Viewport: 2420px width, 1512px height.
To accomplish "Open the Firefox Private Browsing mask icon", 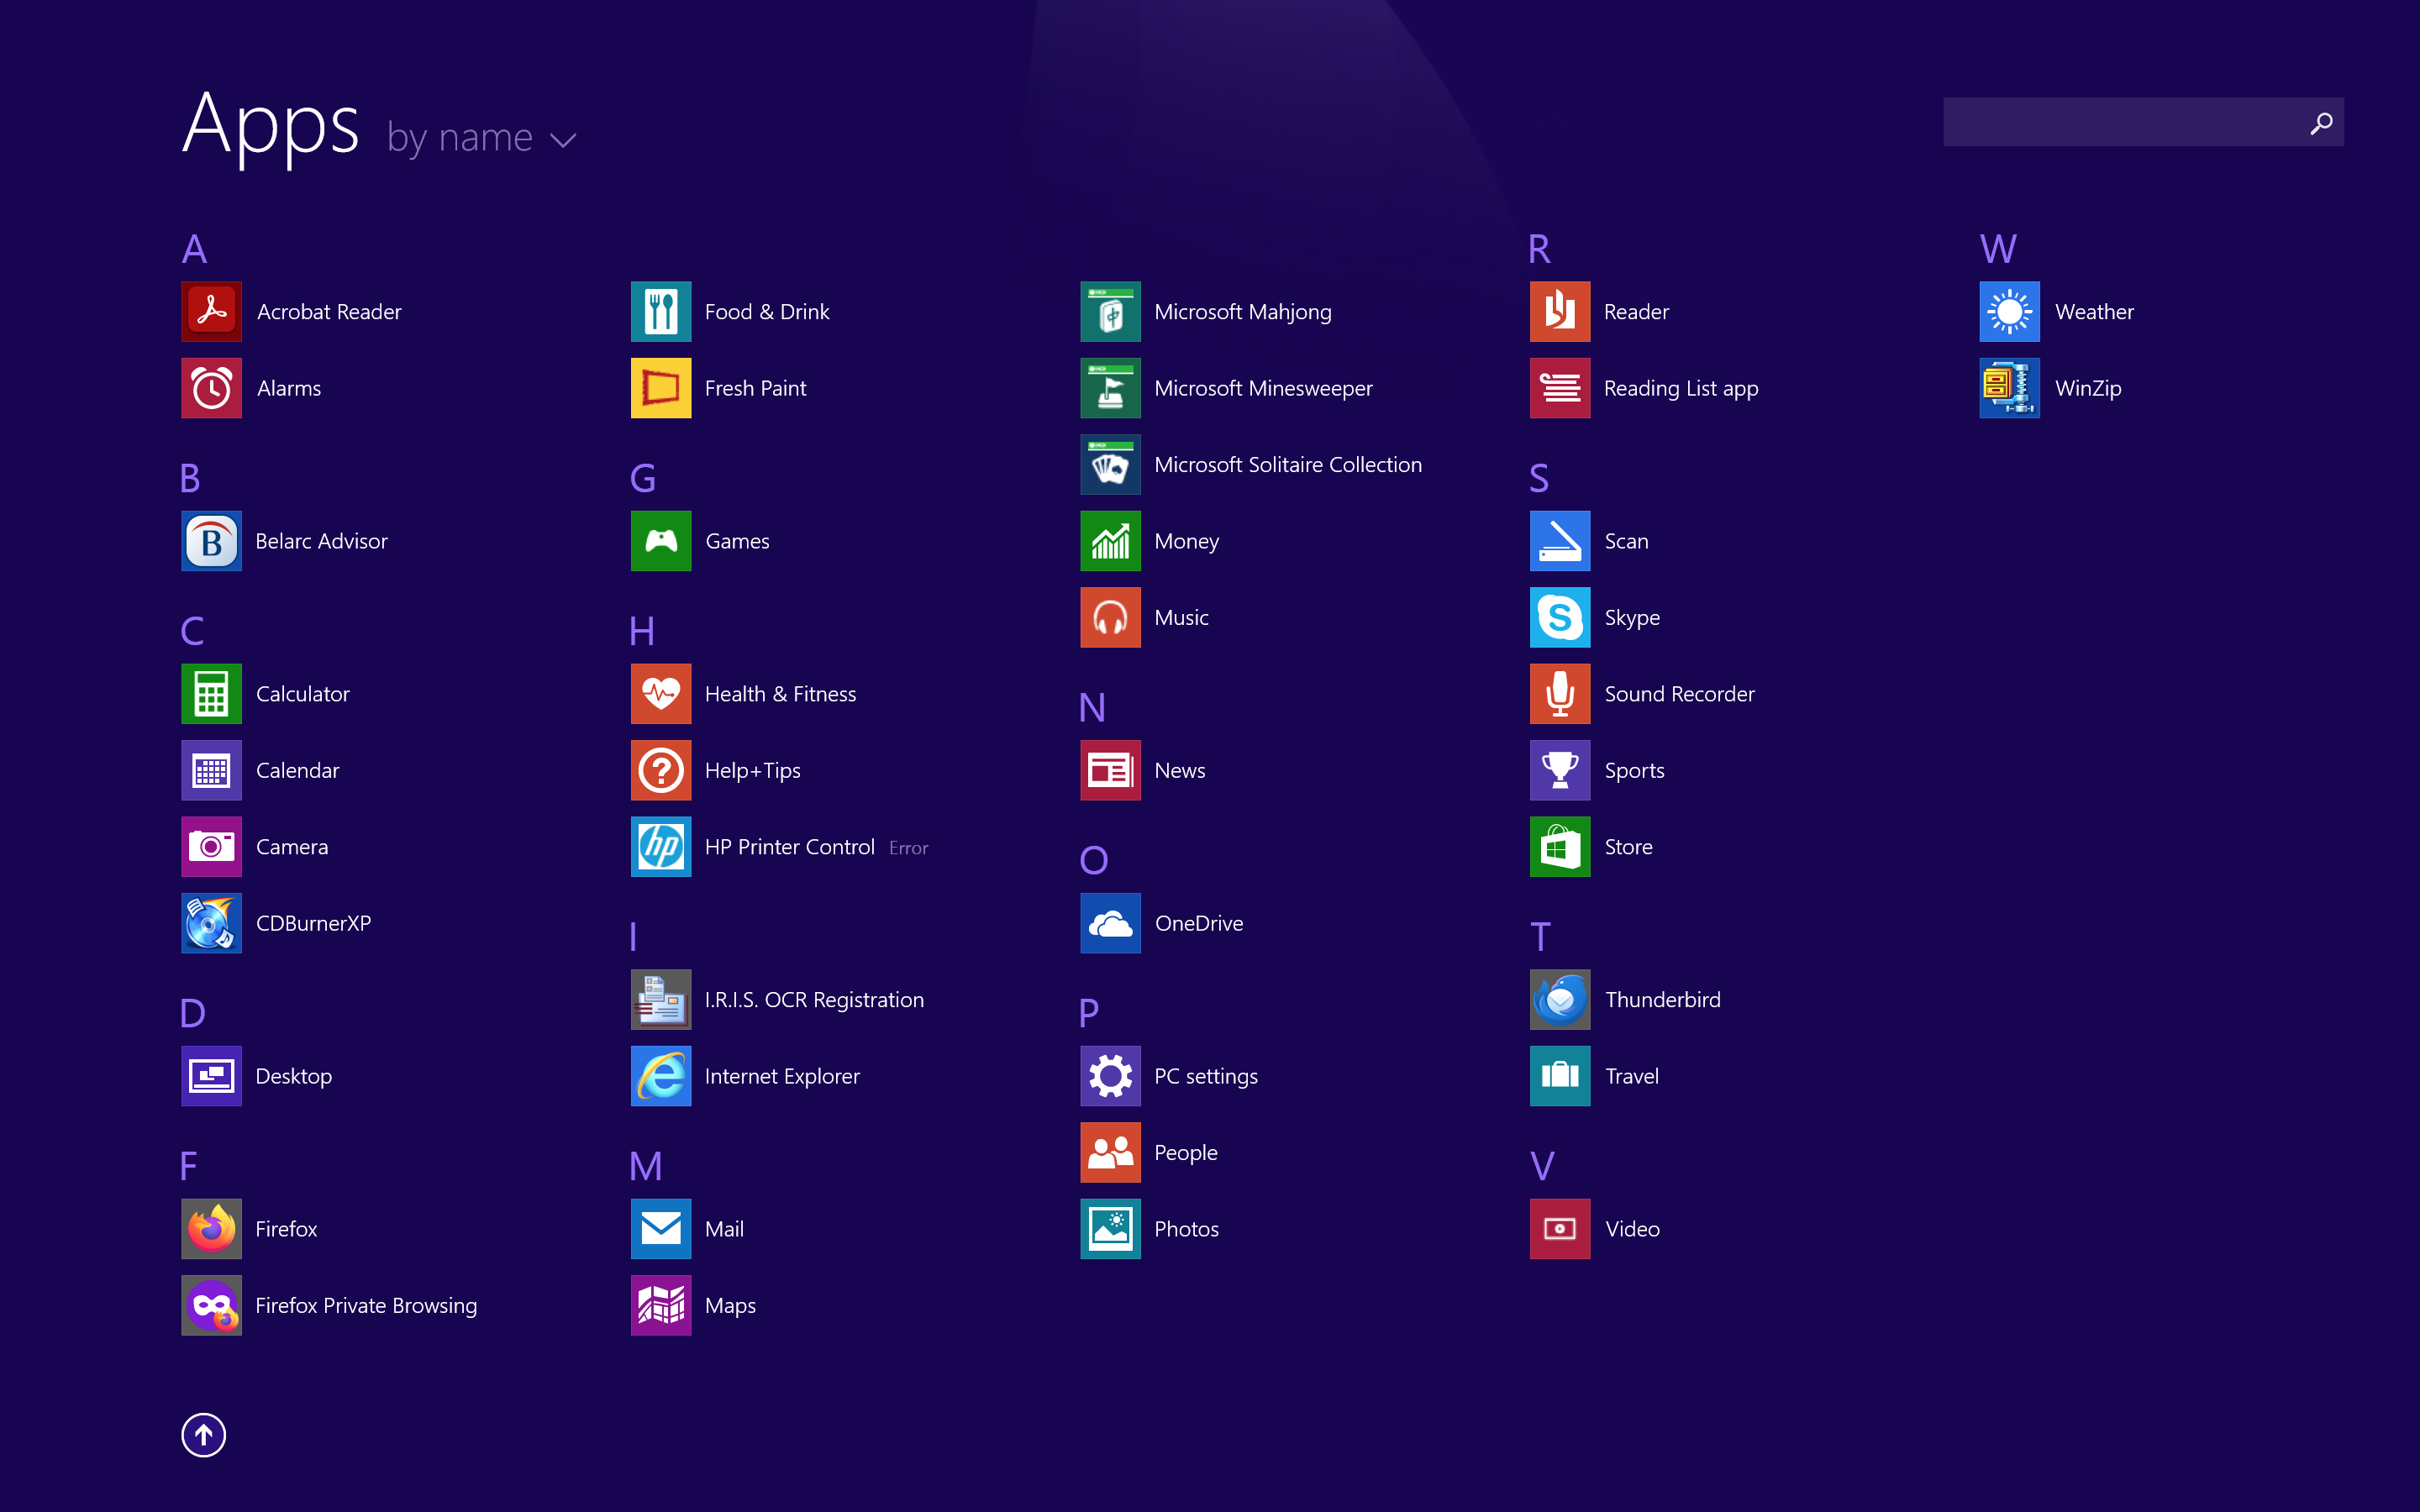I will (211, 1306).
